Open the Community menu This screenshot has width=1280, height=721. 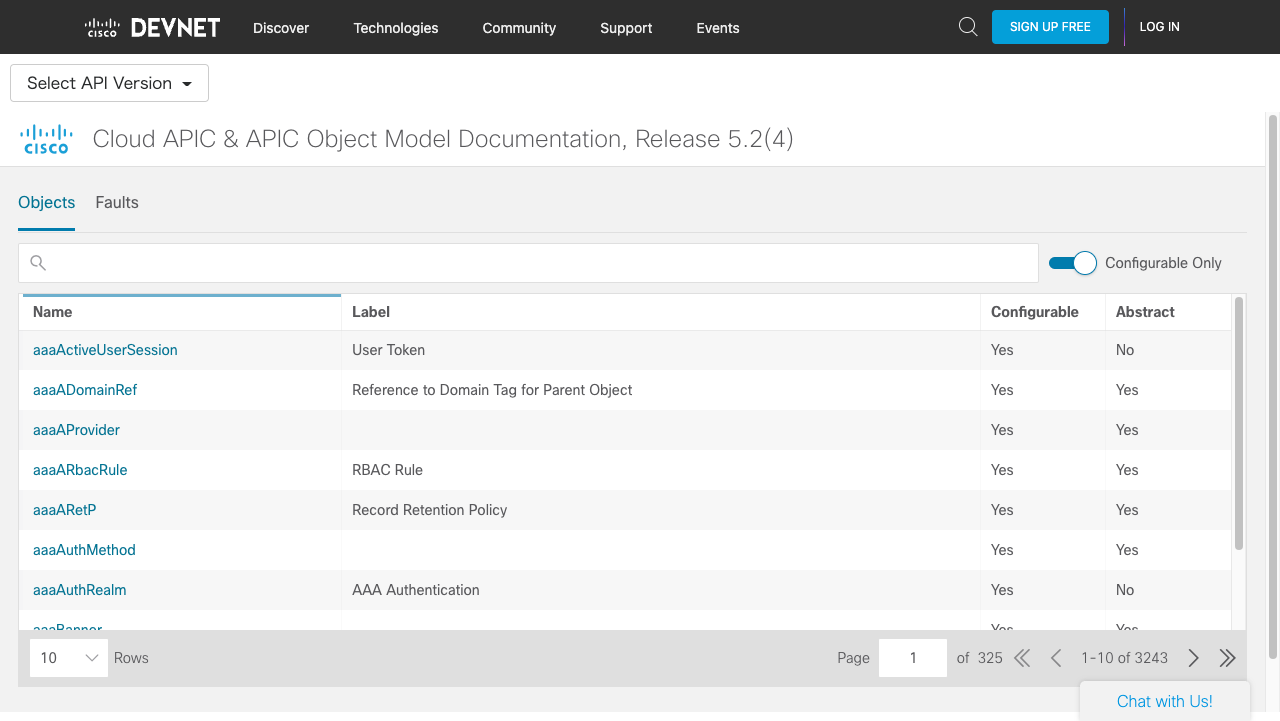click(x=519, y=28)
